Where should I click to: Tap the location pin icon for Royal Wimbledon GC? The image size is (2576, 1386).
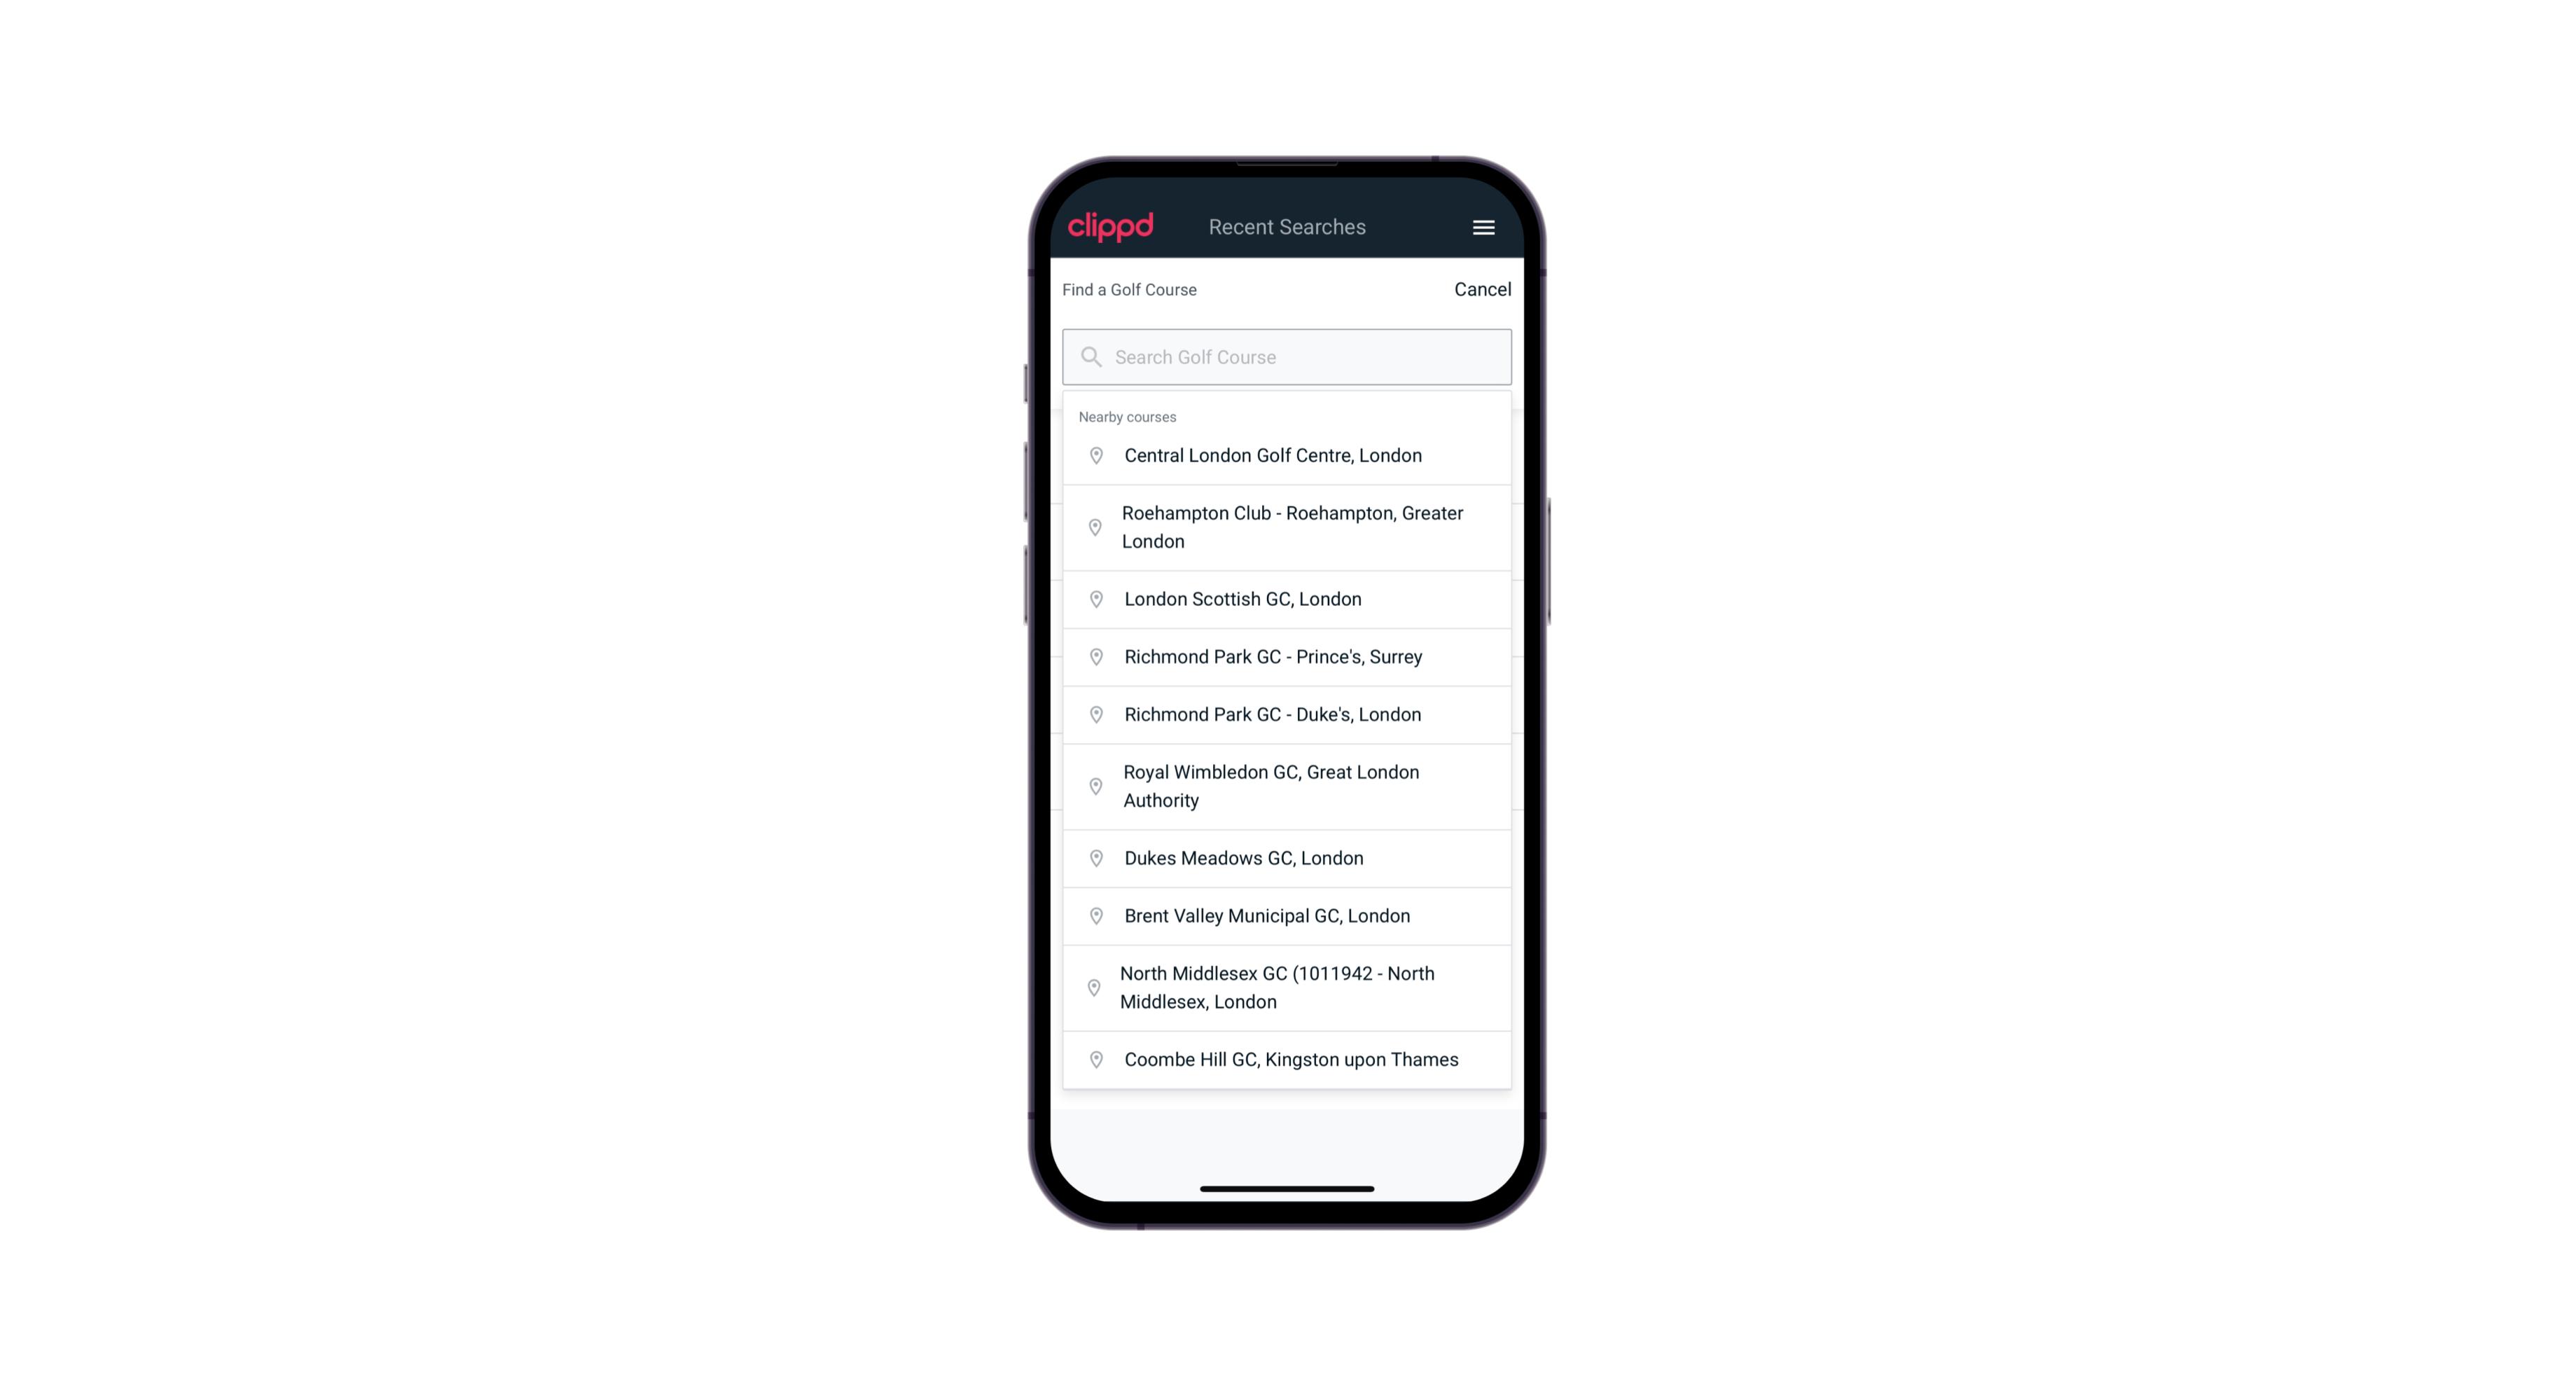[1095, 785]
